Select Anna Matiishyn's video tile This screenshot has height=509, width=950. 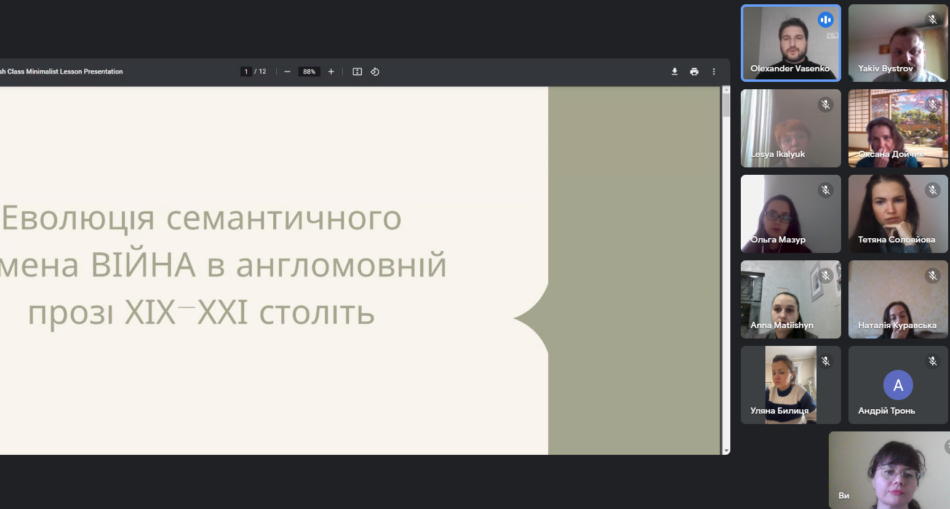click(790, 299)
